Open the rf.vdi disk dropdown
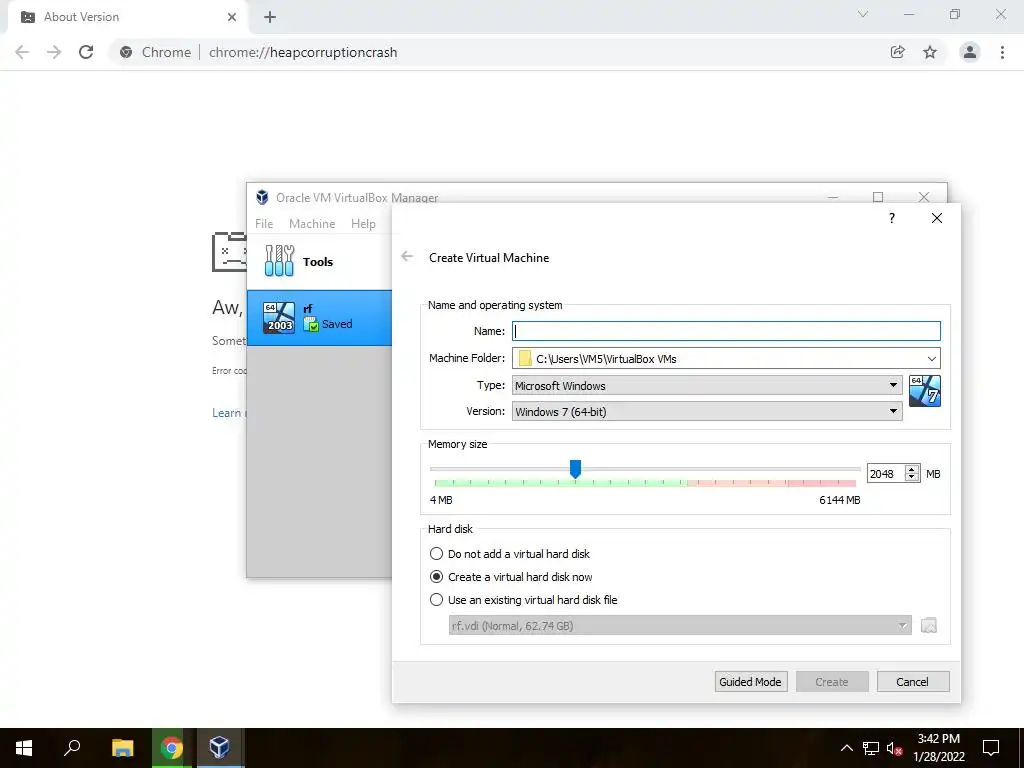The image size is (1024, 768). tap(680, 626)
